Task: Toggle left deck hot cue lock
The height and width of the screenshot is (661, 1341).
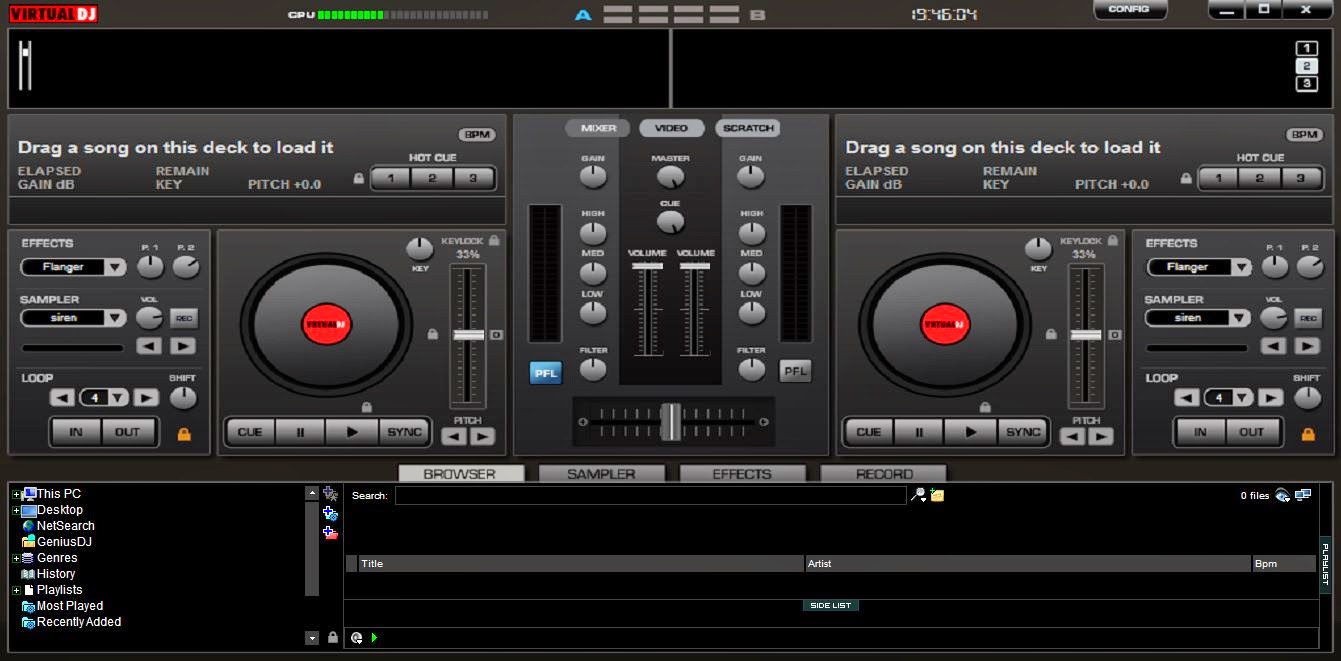Action: (359, 179)
